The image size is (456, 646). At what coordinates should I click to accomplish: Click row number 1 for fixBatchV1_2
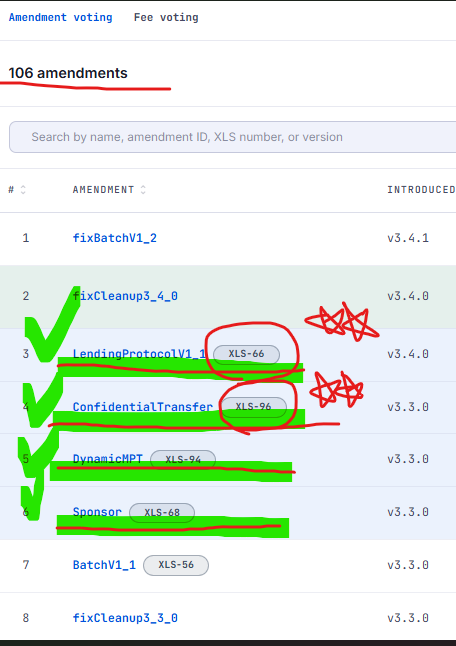tap(26, 238)
